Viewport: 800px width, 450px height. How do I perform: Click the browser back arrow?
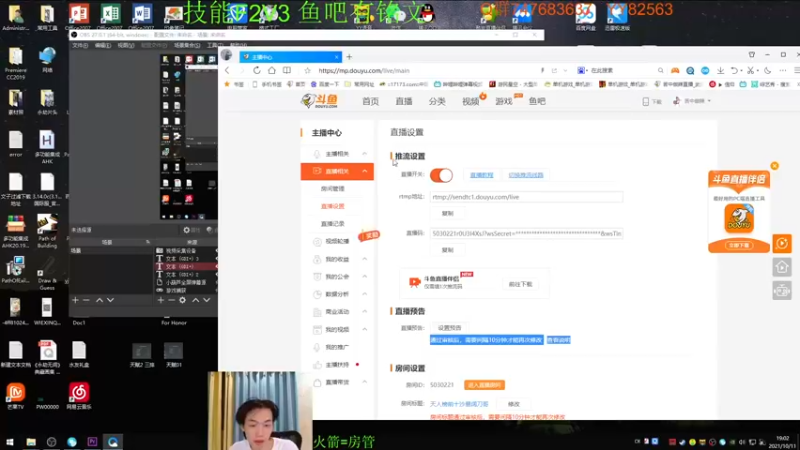click(228, 70)
